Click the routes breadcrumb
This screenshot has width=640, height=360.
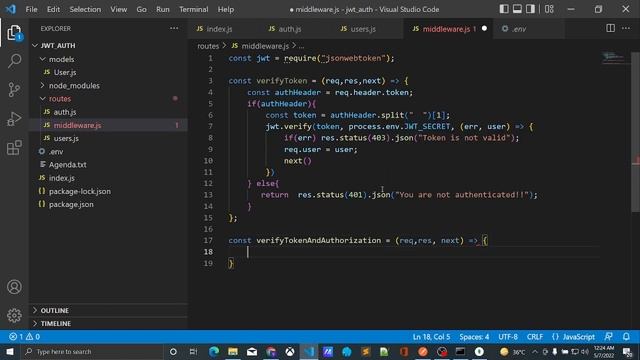coord(208,46)
